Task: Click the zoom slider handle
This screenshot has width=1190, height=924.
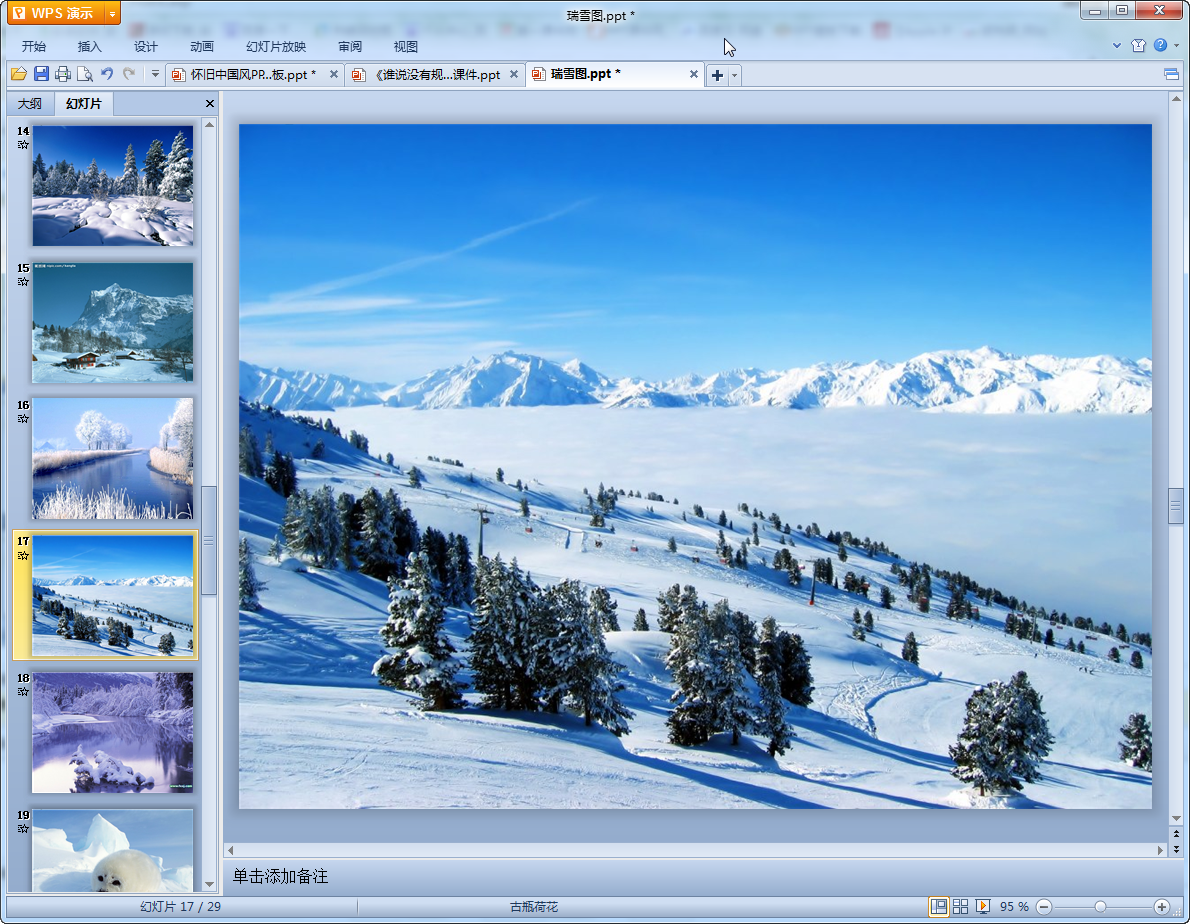Action: click(1100, 907)
